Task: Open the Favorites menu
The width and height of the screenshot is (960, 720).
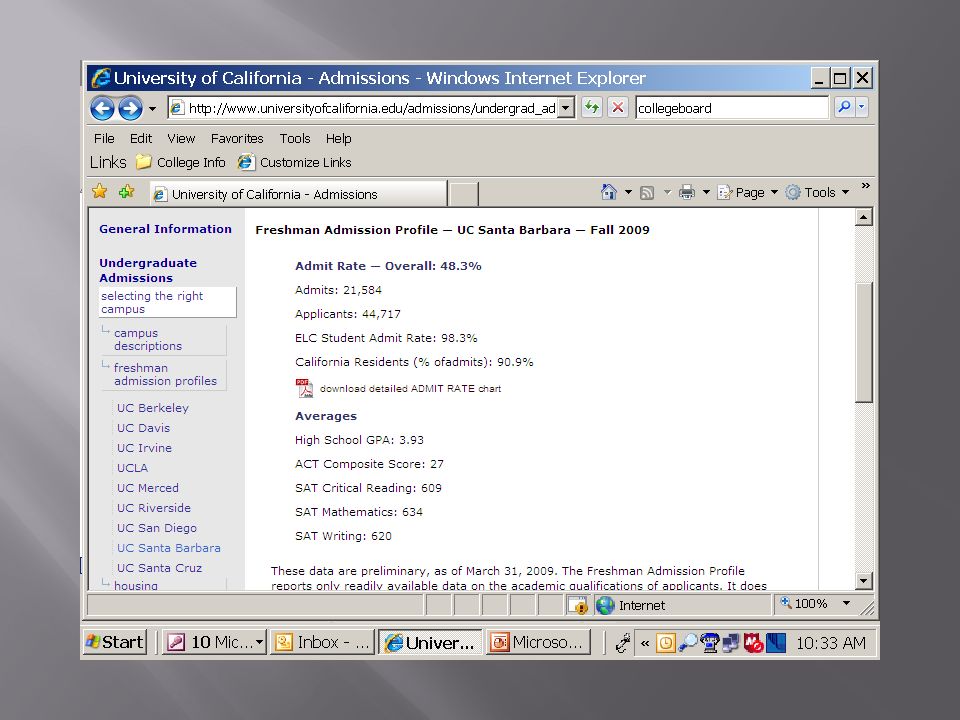Action: [237, 138]
